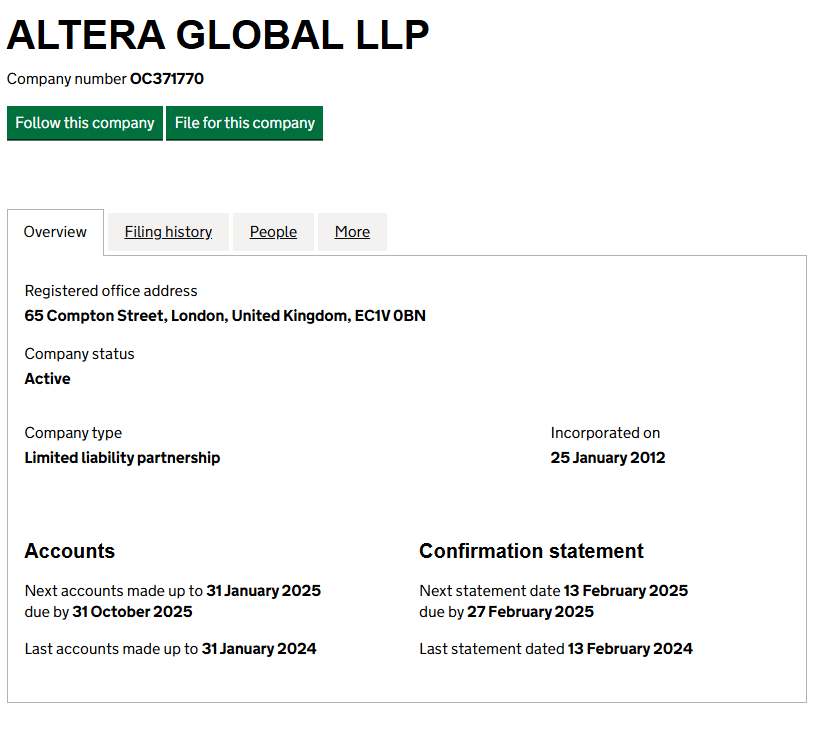The height and width of the screenshot is (731, 824).
Task: Click the Incorporated on label
Action: [605, 433]
